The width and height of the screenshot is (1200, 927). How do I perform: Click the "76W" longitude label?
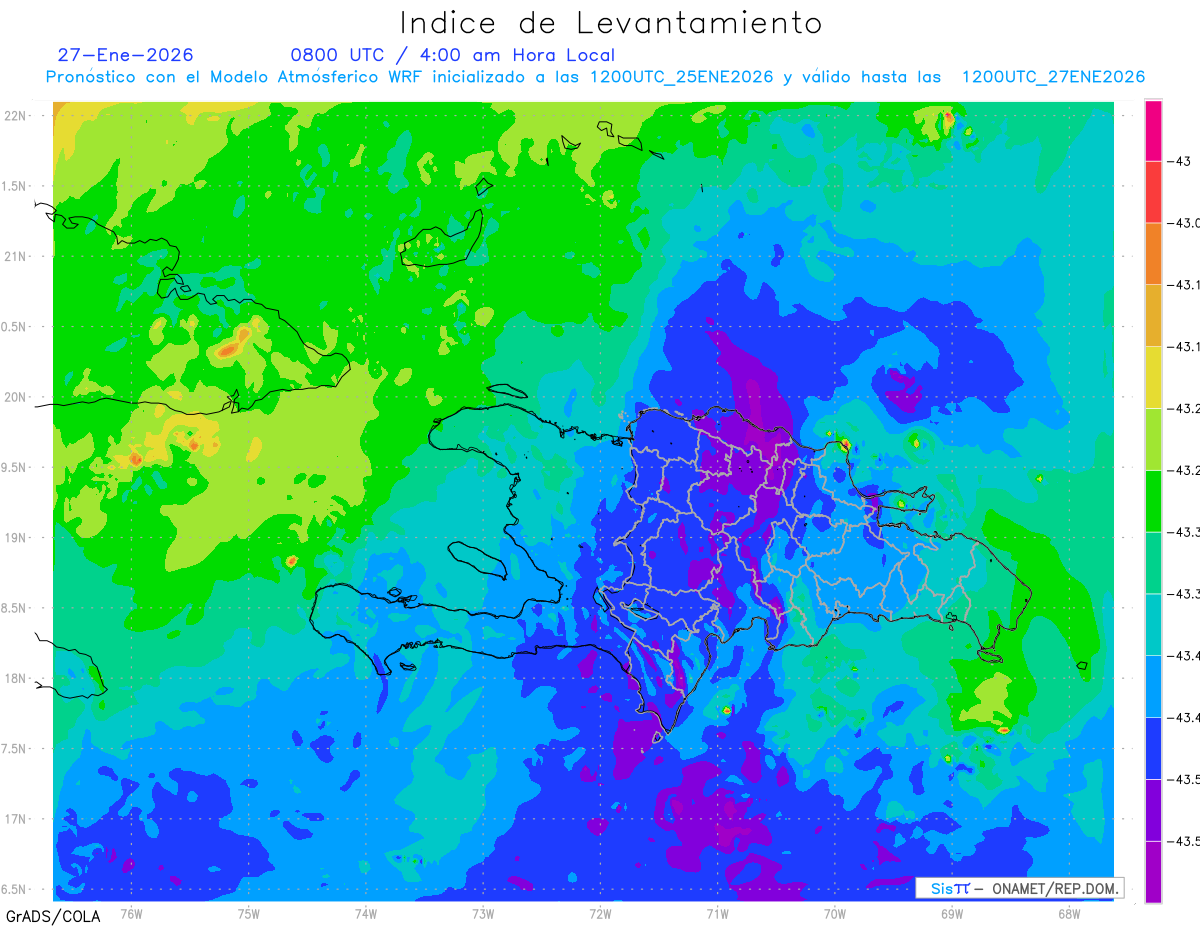click(131, 914)
